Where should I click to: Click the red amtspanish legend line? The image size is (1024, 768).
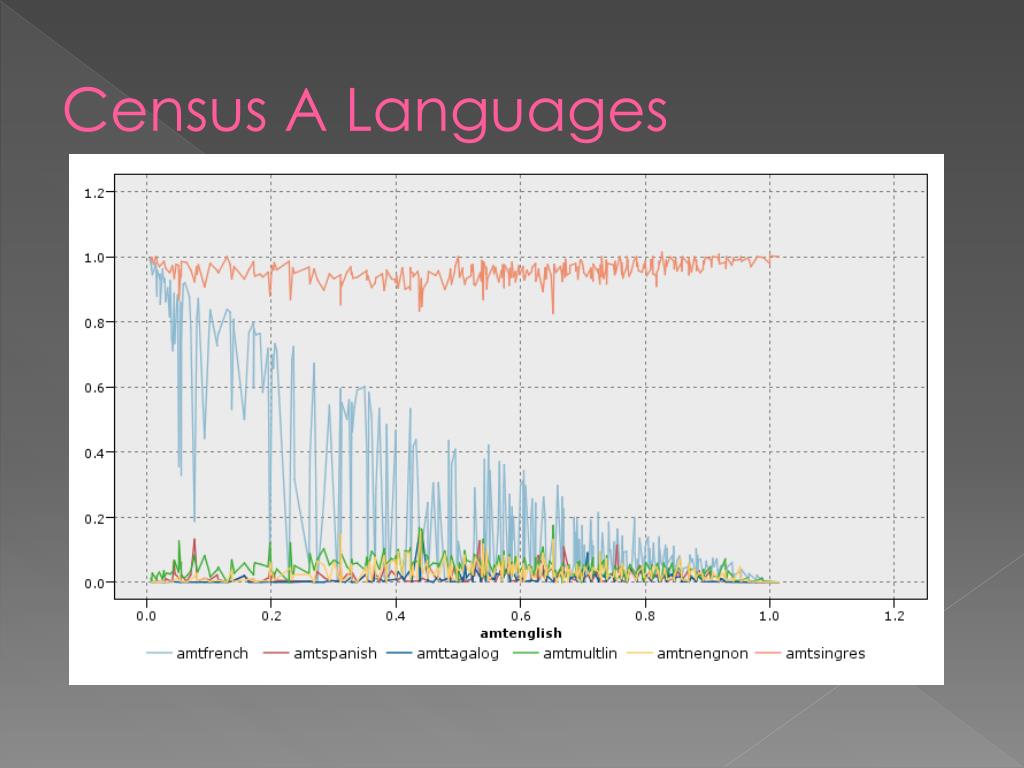pos(276,654)
